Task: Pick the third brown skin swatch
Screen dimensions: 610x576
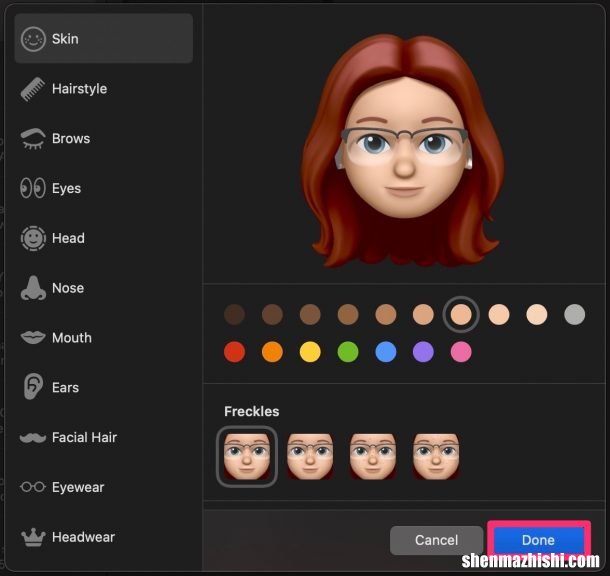Action: [310, 314]
